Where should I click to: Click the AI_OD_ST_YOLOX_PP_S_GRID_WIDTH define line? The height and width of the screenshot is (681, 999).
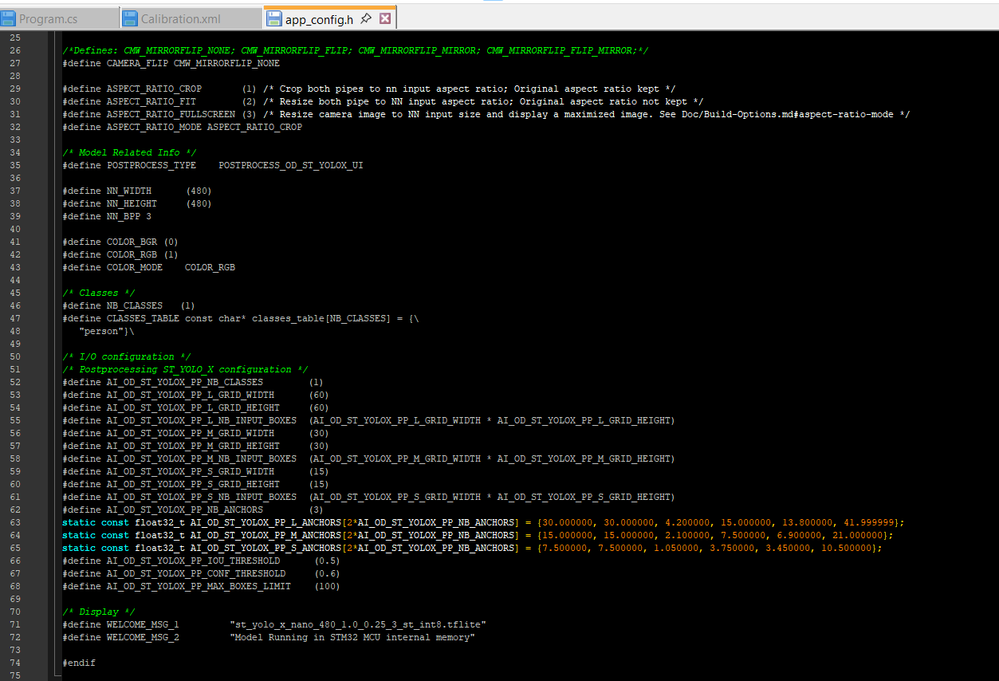(196, 471)
